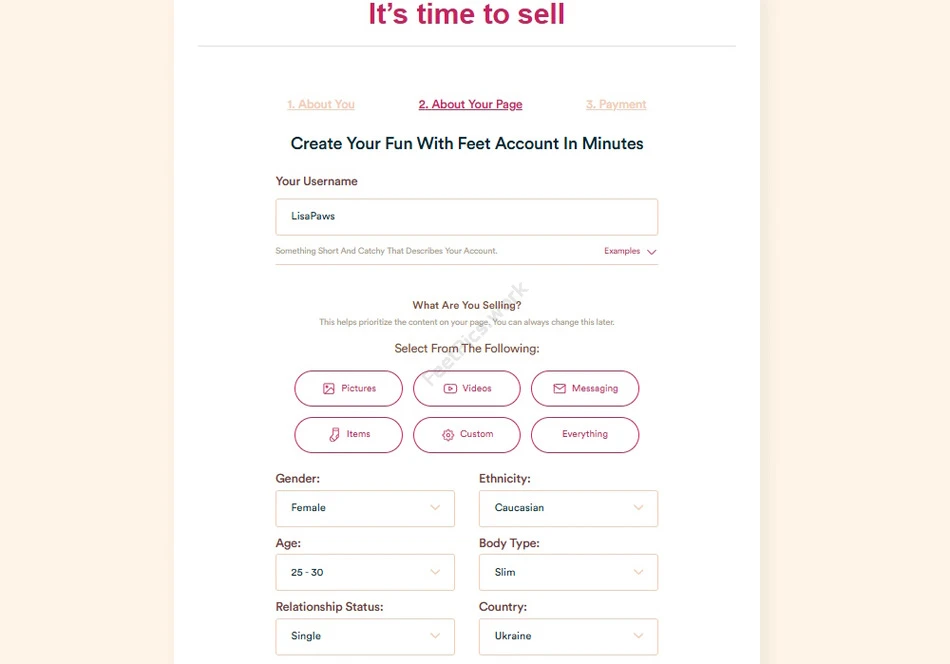Screen dimensions: 950x664
Task: Open the Country dropdown showing Ukraine
Action: coord(568,636)
